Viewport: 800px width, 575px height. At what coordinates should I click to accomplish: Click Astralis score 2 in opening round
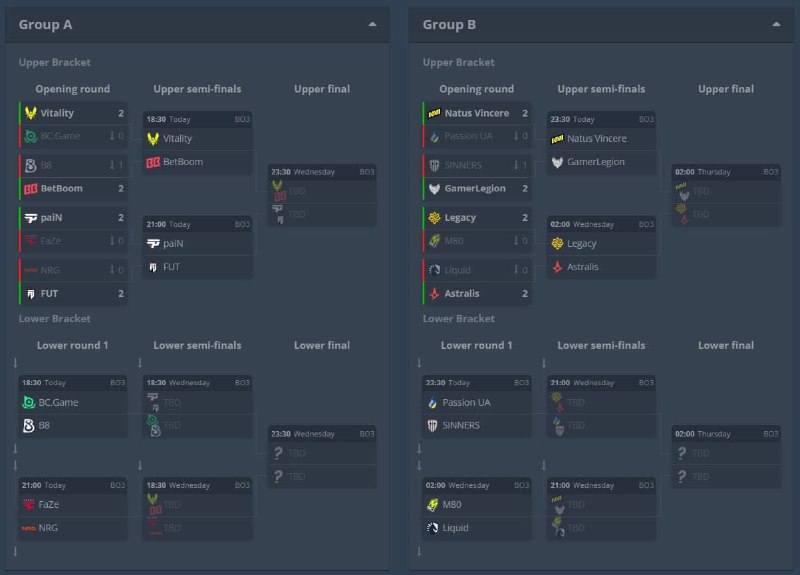[525, 293]
